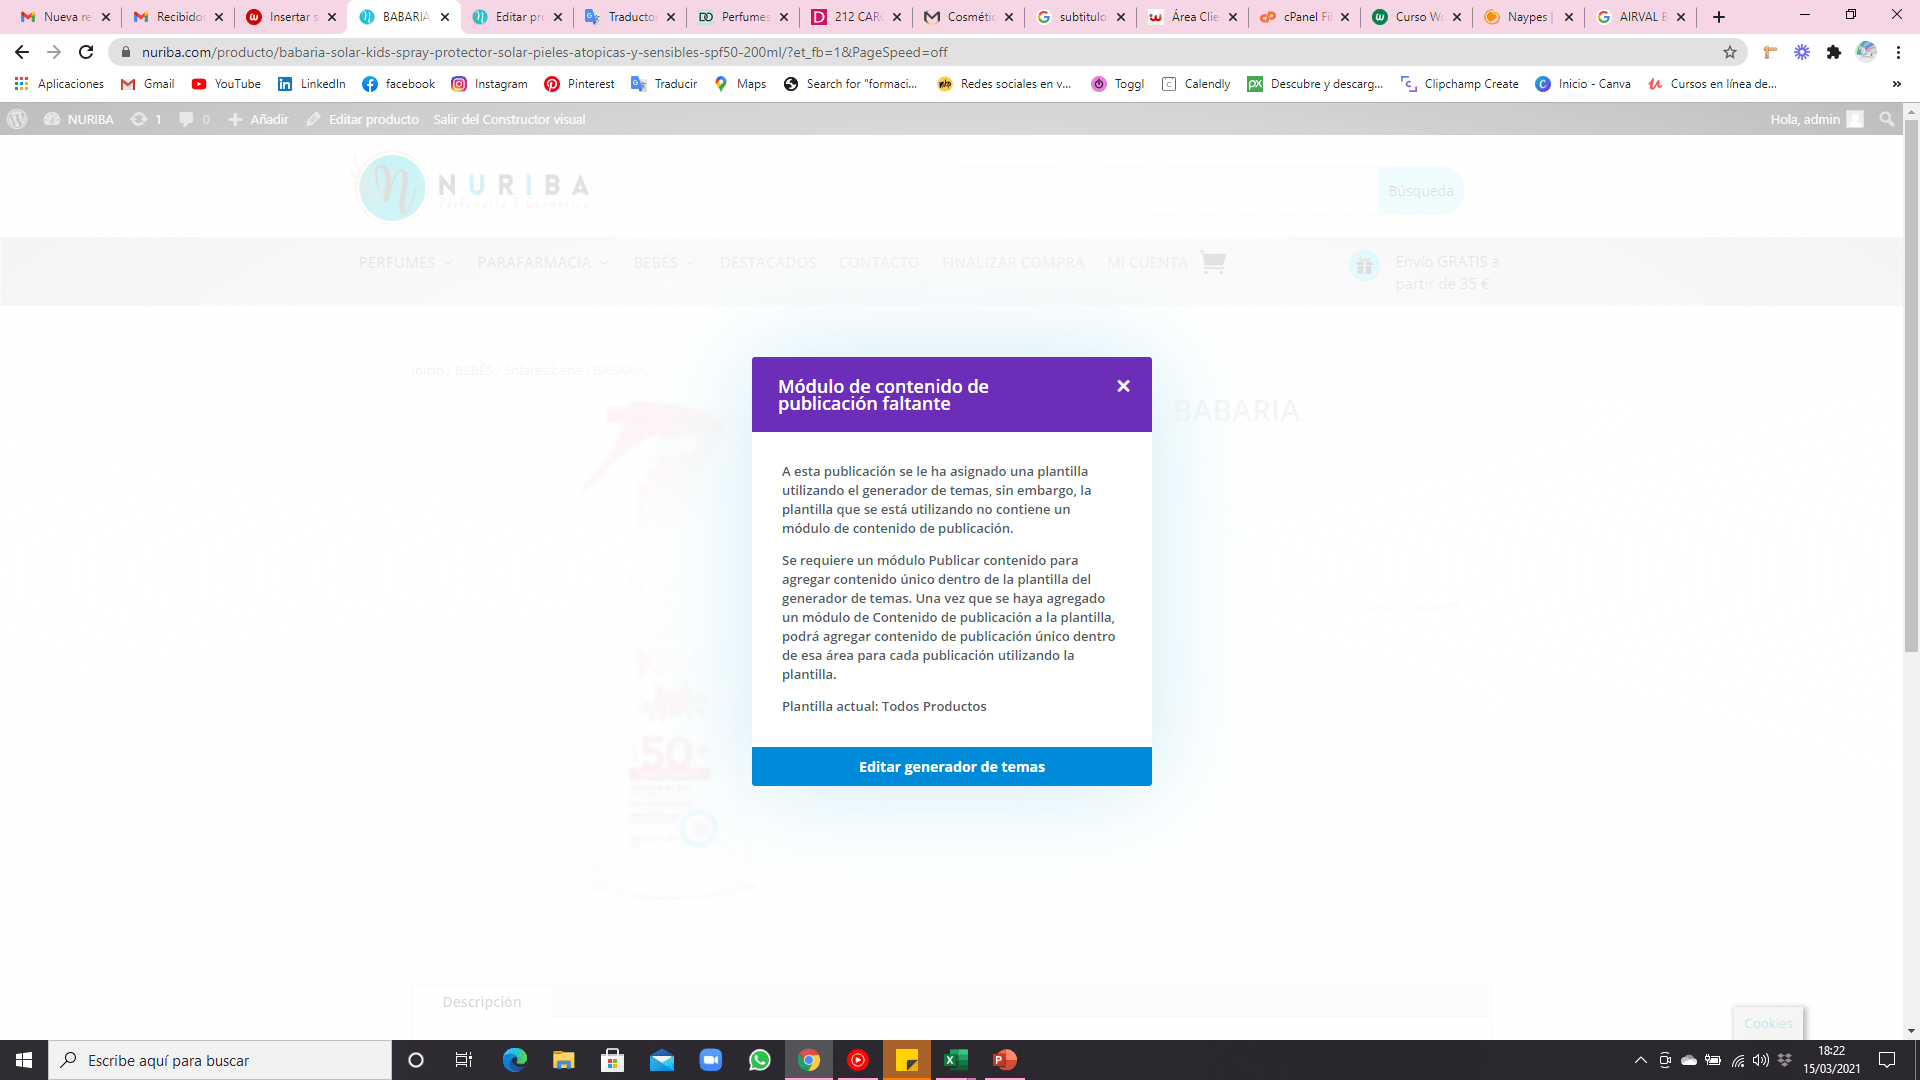Switch to Traductor browser tab
Image resolution: width=1920 pixels, height=1080 pixels.
coord(631,17)
